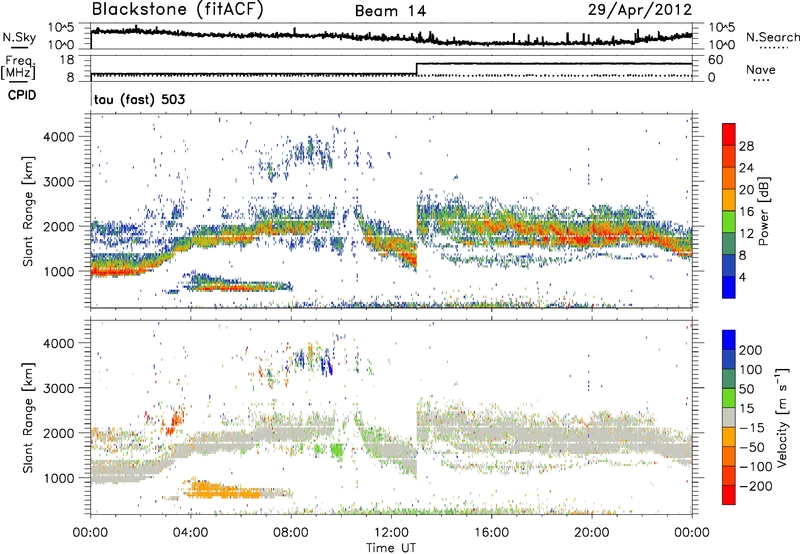This screenshot has width=800, height=554.
Task: Click the '1000' tick in velocity panel
Action: [x=58, y=478]
